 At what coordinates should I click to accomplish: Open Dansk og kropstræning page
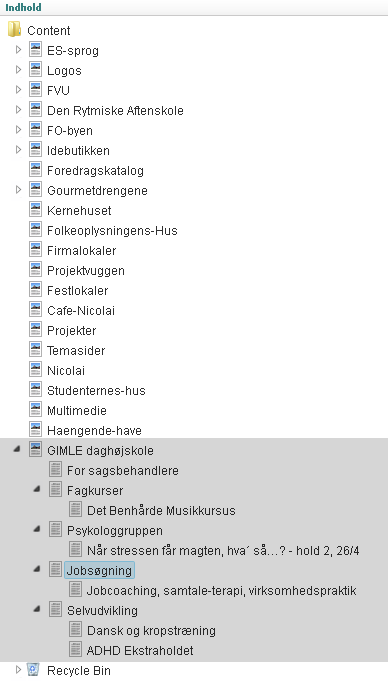[151, 631]
